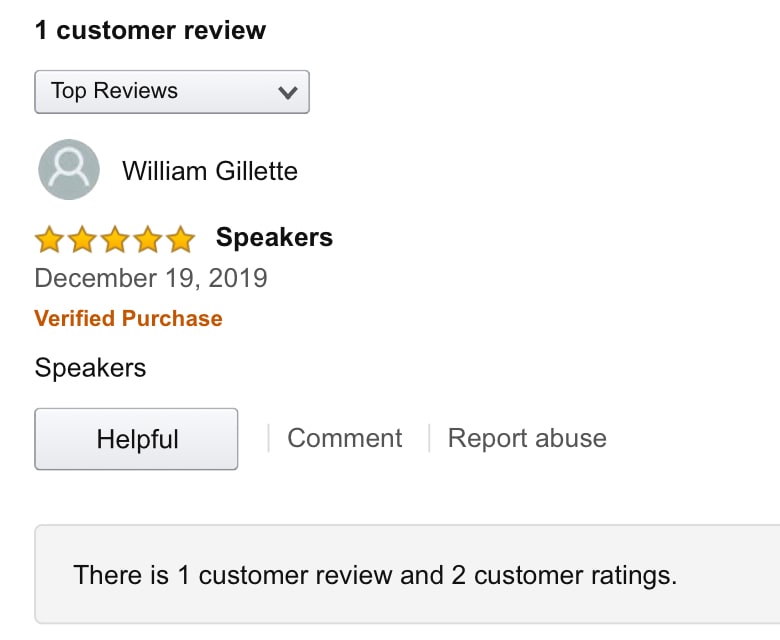Screen dimensions: 780x640
Task: Click the first star of the rating
Action: coord(49,239)
